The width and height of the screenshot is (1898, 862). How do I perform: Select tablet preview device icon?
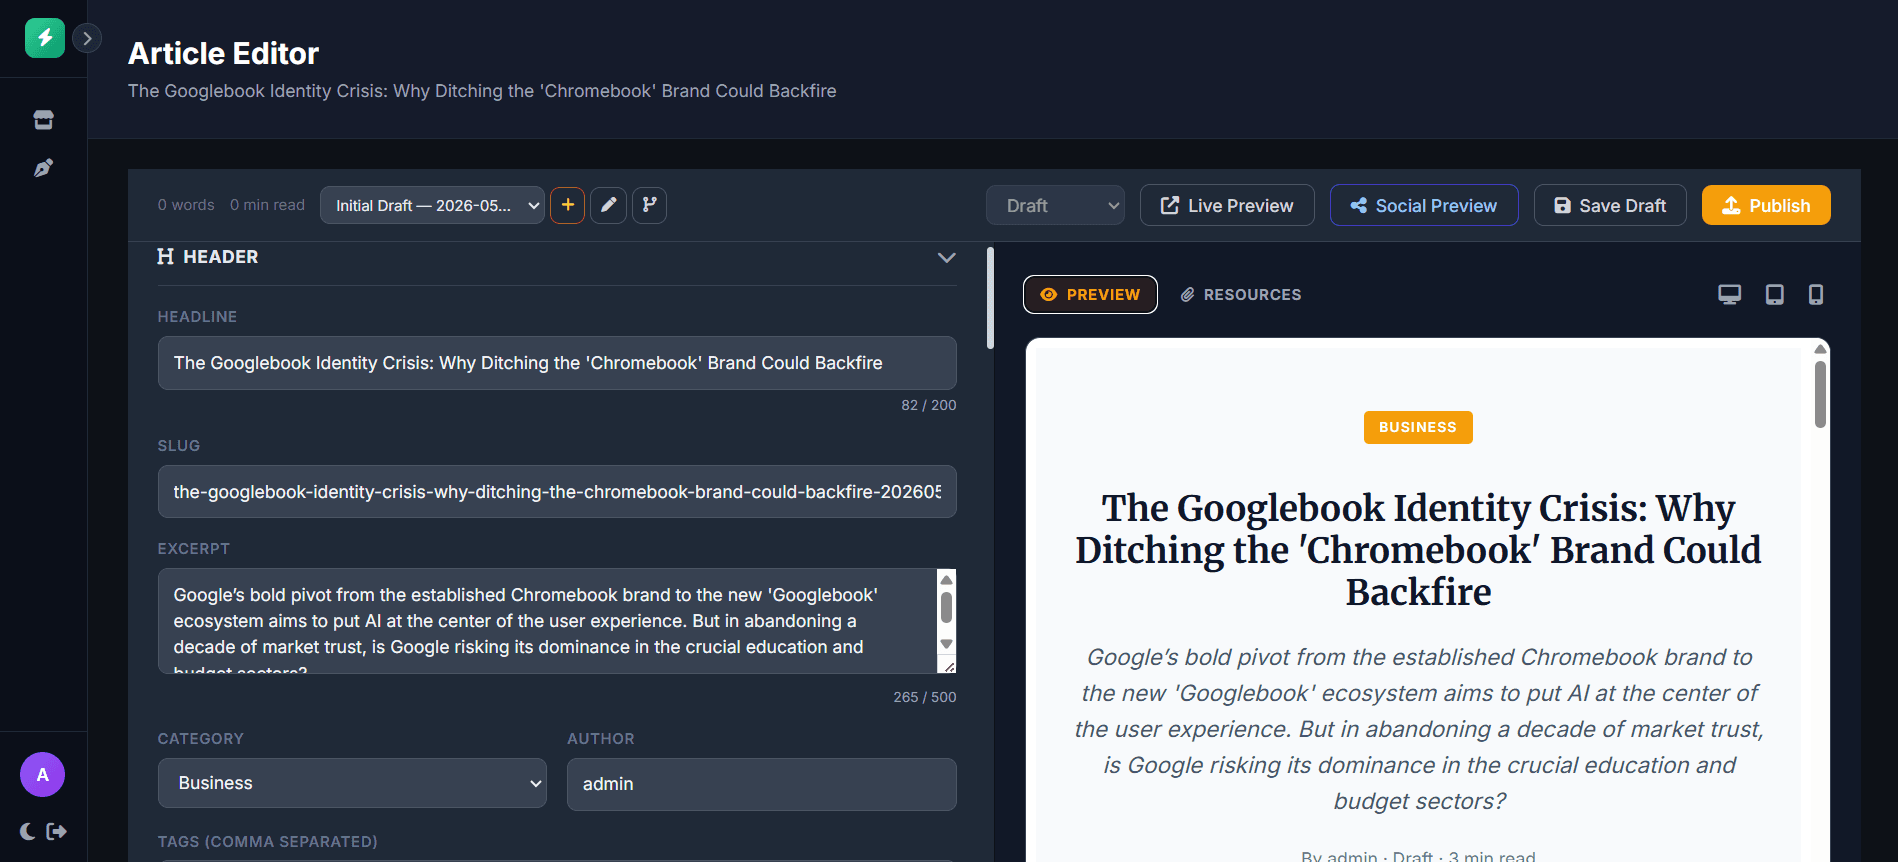tap(1774, 295)
